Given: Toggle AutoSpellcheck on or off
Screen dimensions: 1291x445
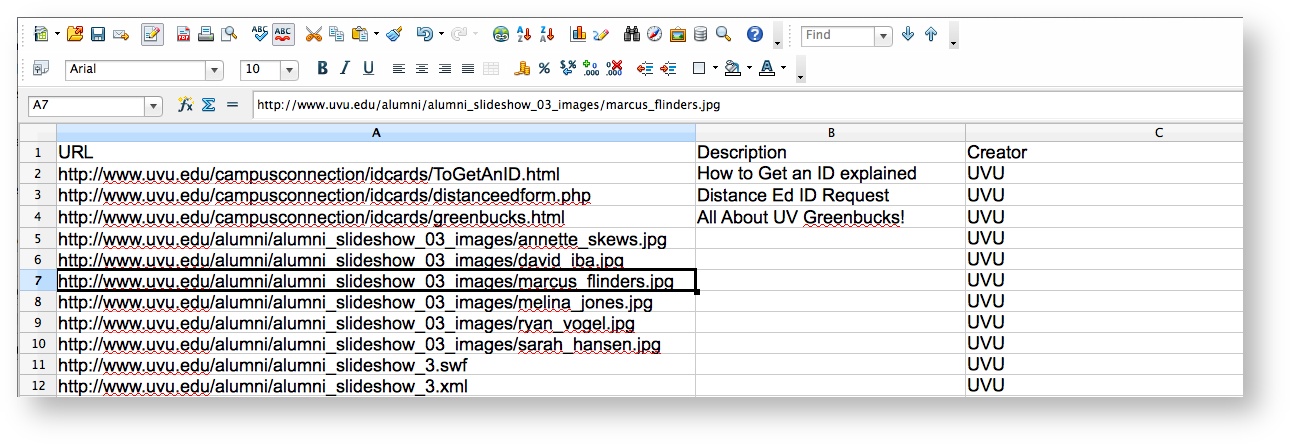Looking at the screenshot, I should pos(283,35).
